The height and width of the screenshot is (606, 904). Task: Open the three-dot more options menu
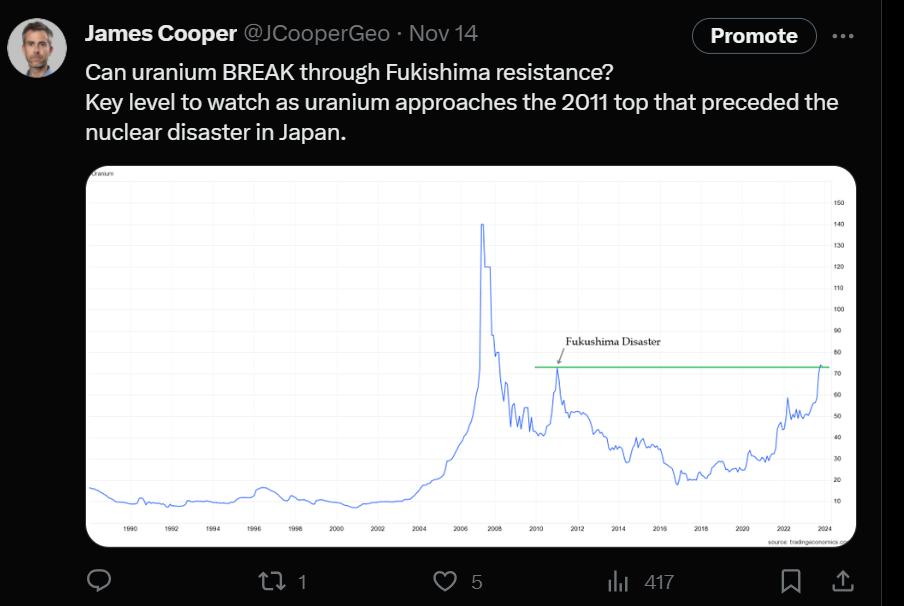843,36
